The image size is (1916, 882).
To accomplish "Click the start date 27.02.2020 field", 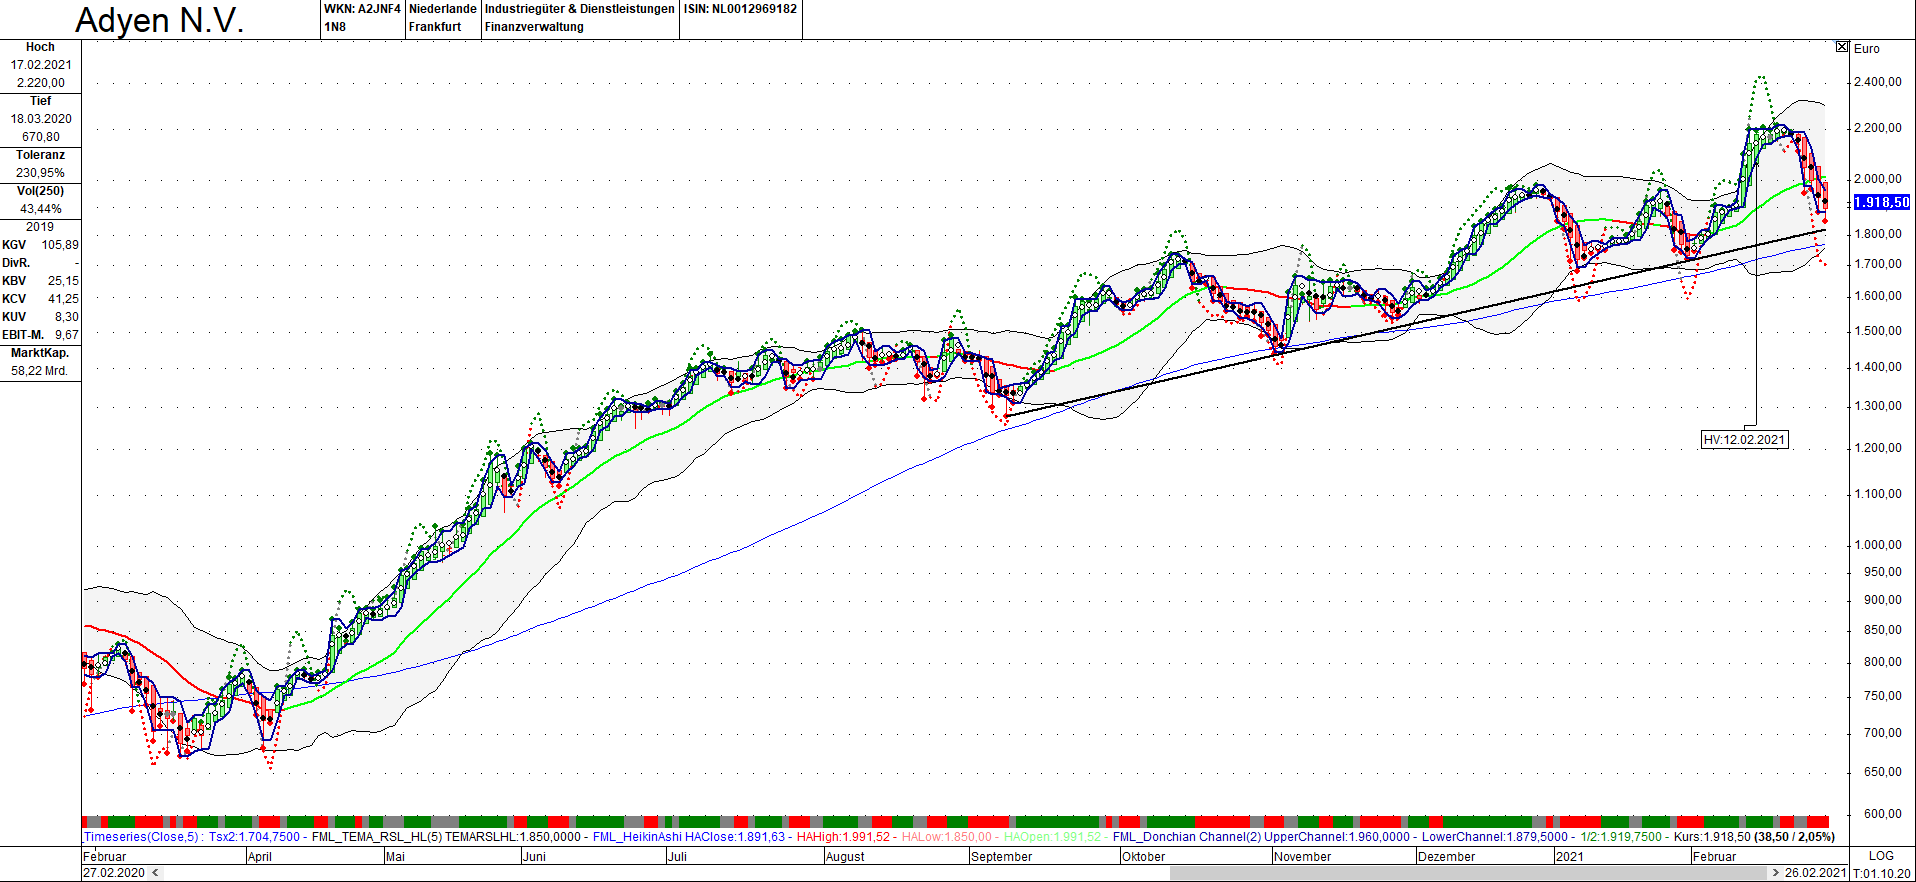I will (114, 873).
